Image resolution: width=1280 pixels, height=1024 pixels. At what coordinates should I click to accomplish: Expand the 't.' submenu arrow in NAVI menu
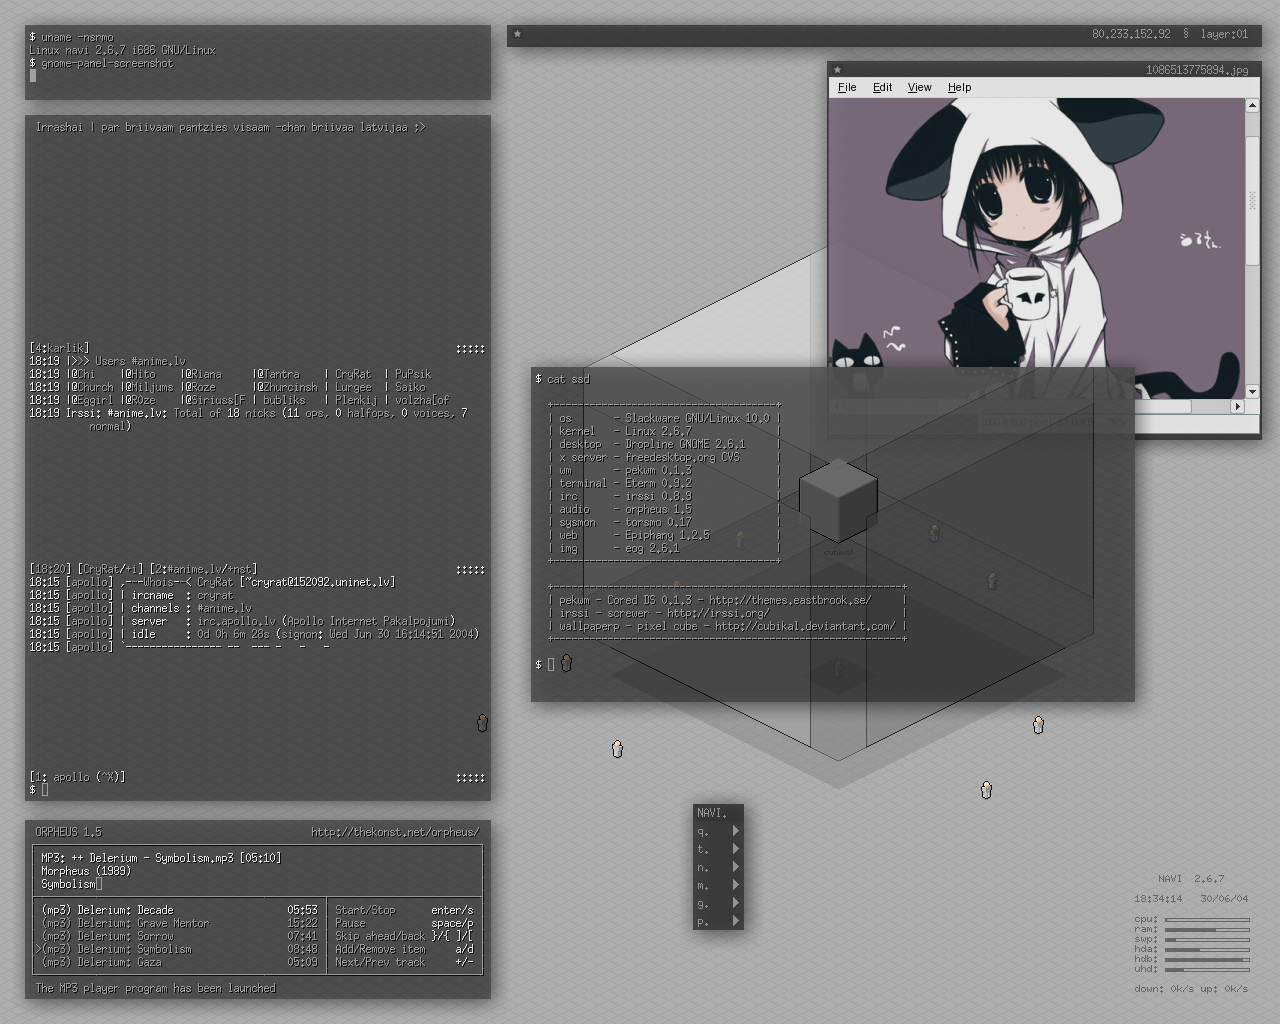point(735,848)
